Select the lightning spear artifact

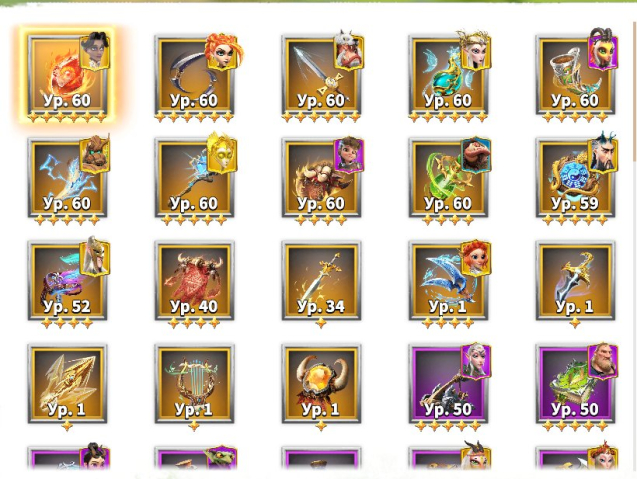[x=67, y=178]
